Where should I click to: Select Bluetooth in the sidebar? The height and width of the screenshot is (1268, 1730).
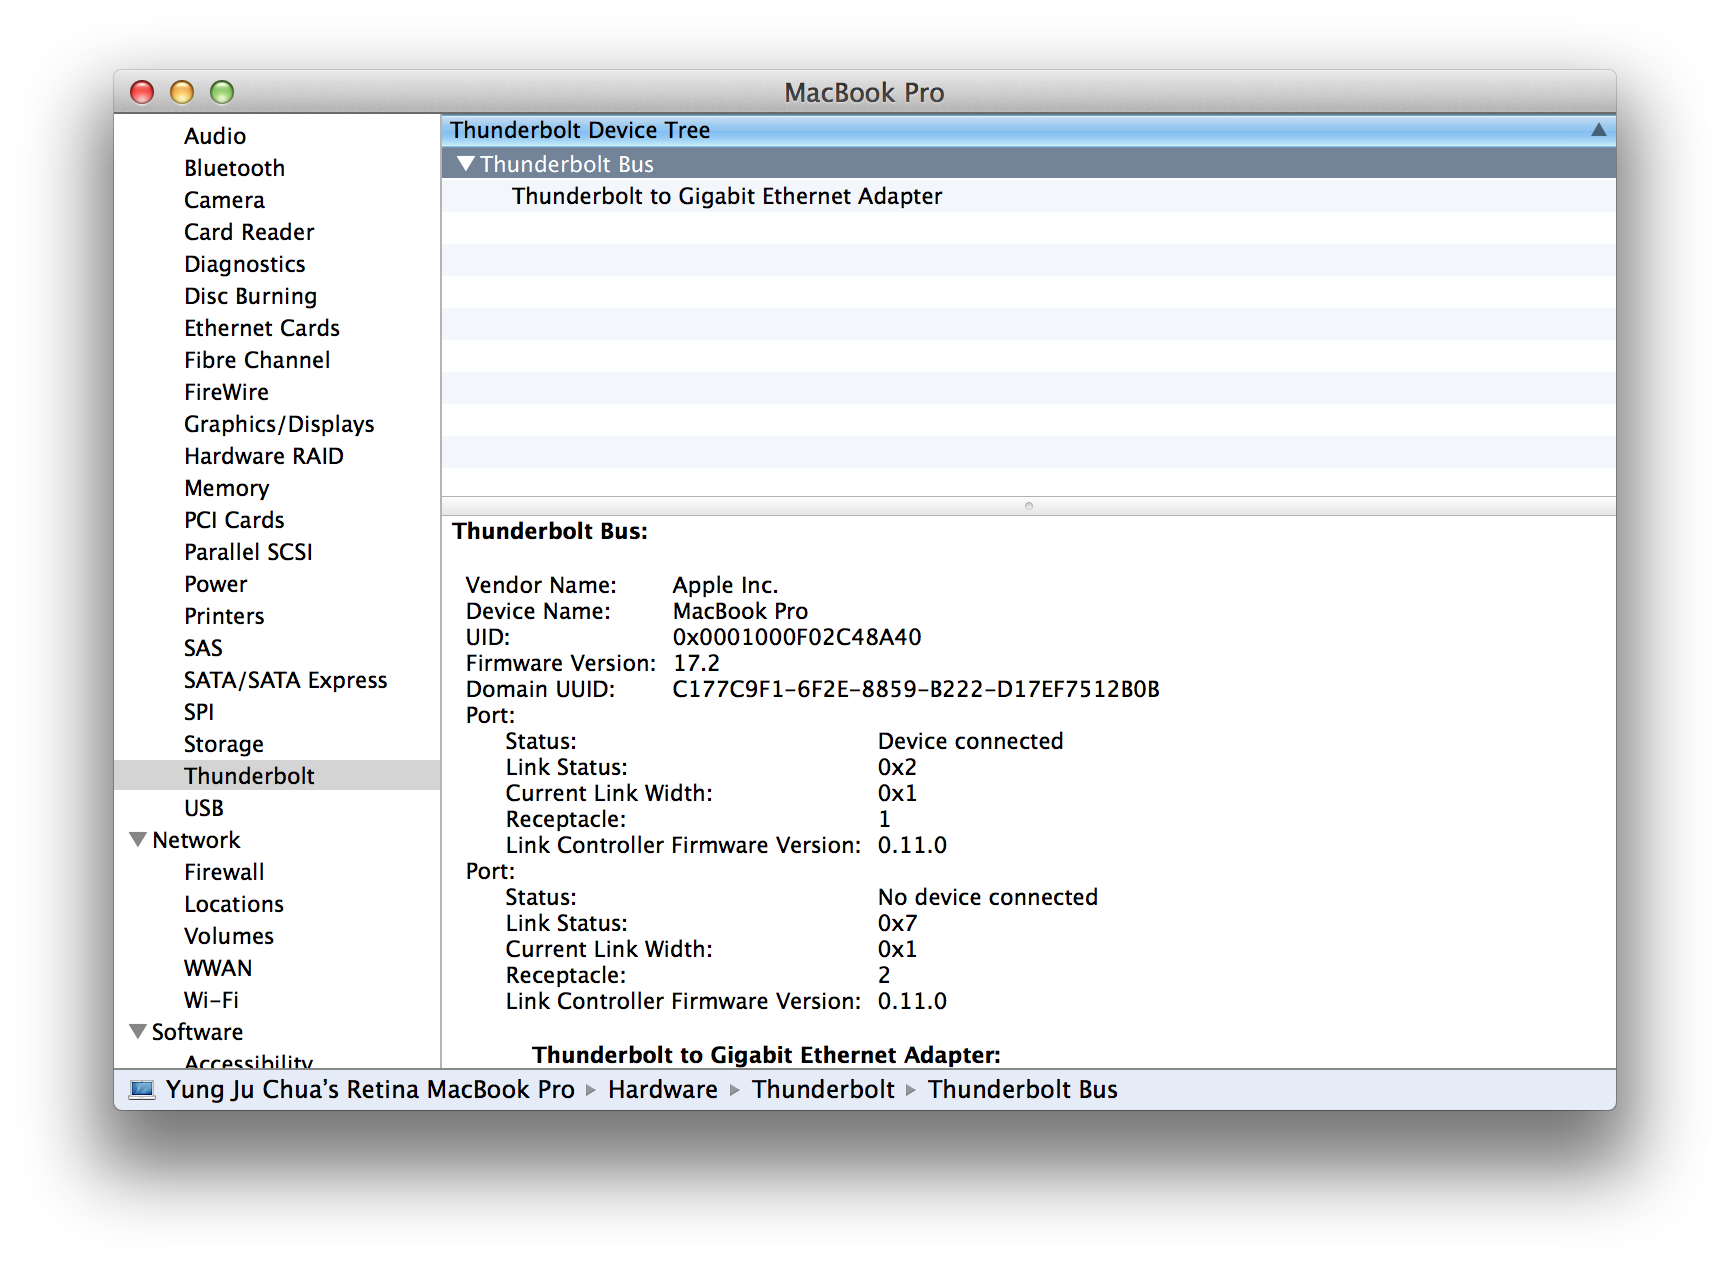pos(235,168)
